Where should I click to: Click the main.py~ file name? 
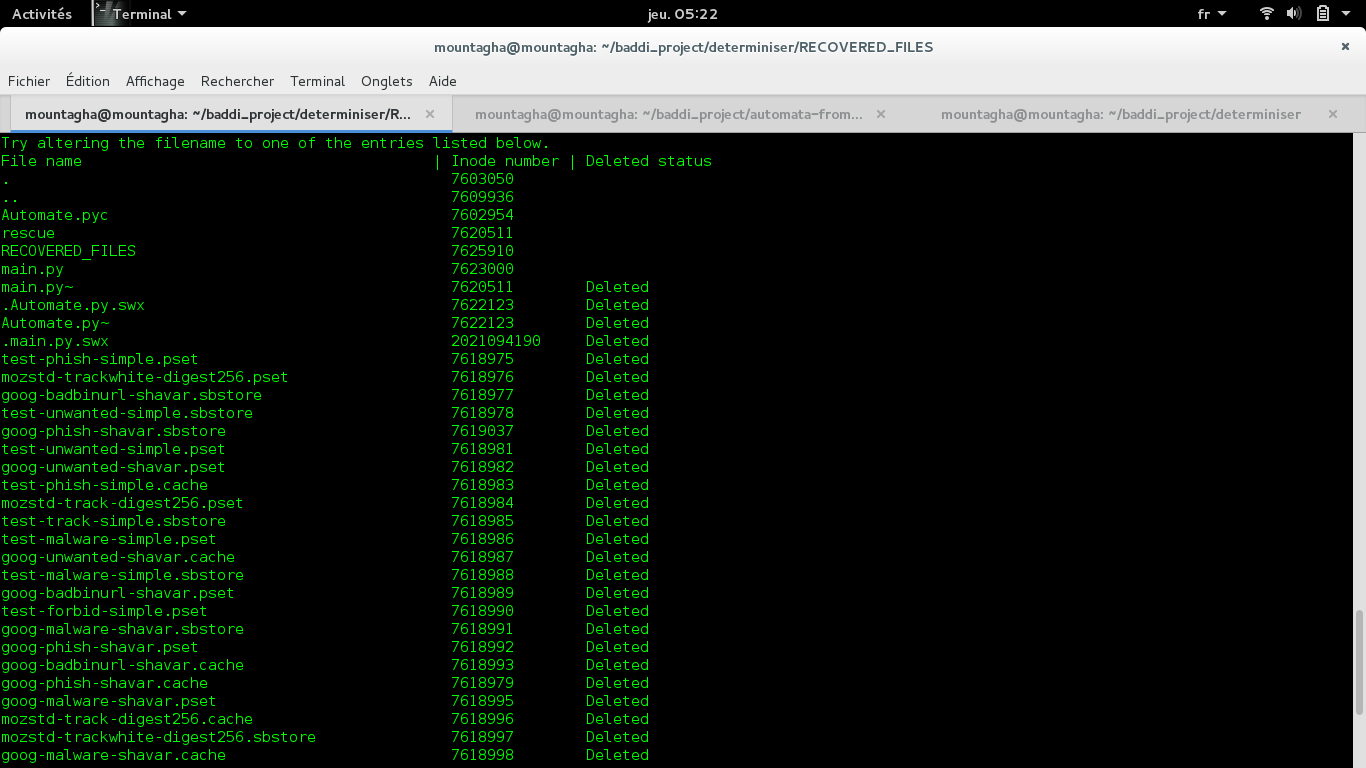[x=37, y=287]
